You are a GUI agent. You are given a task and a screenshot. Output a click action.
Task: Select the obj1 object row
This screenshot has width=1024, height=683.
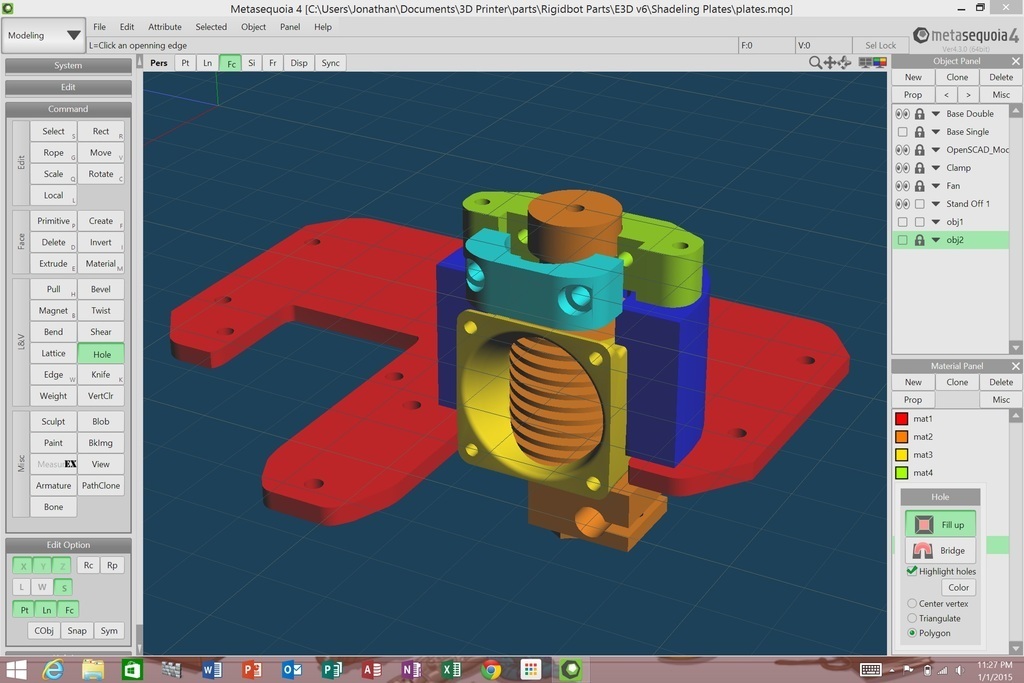(x=954, y=222)
